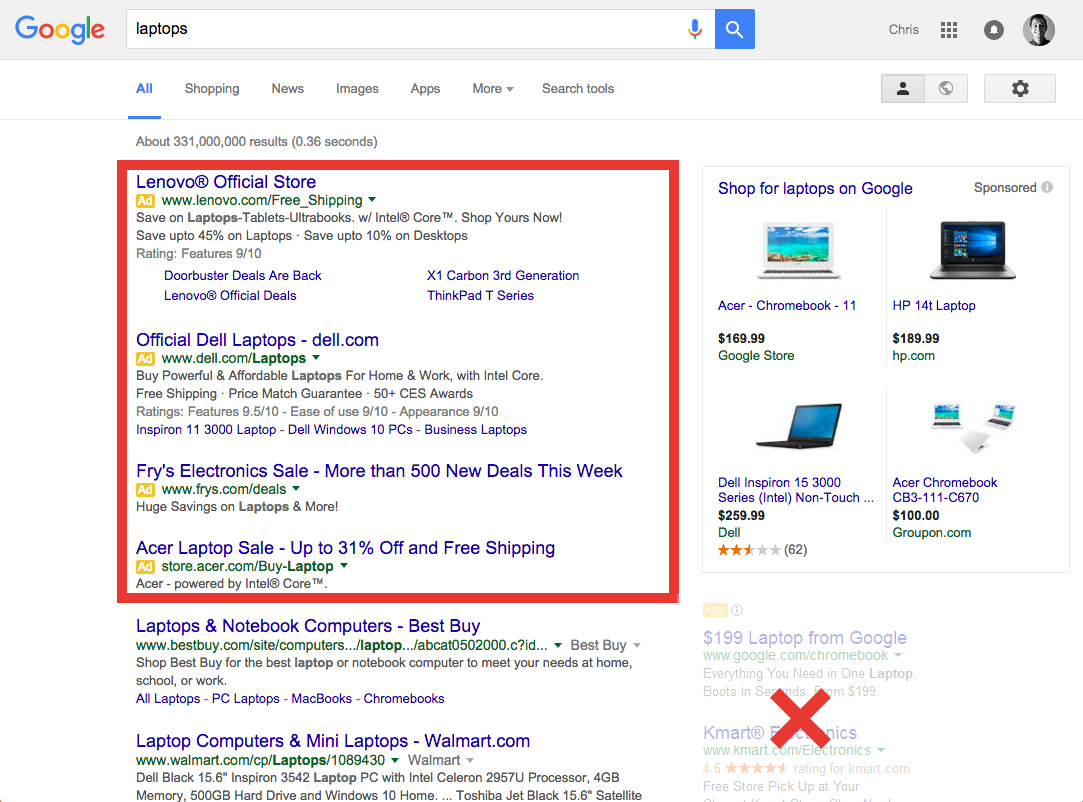The height and width of the screenshot is (802, 1083).
Task: Open MacBooks sitelink
Action: (321, 698)
